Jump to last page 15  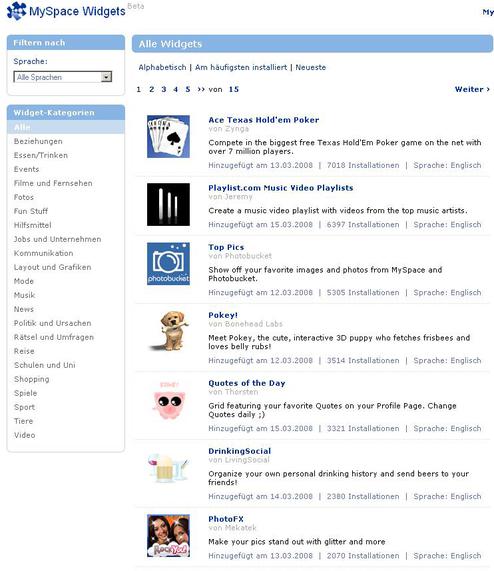tap(234, 89)
